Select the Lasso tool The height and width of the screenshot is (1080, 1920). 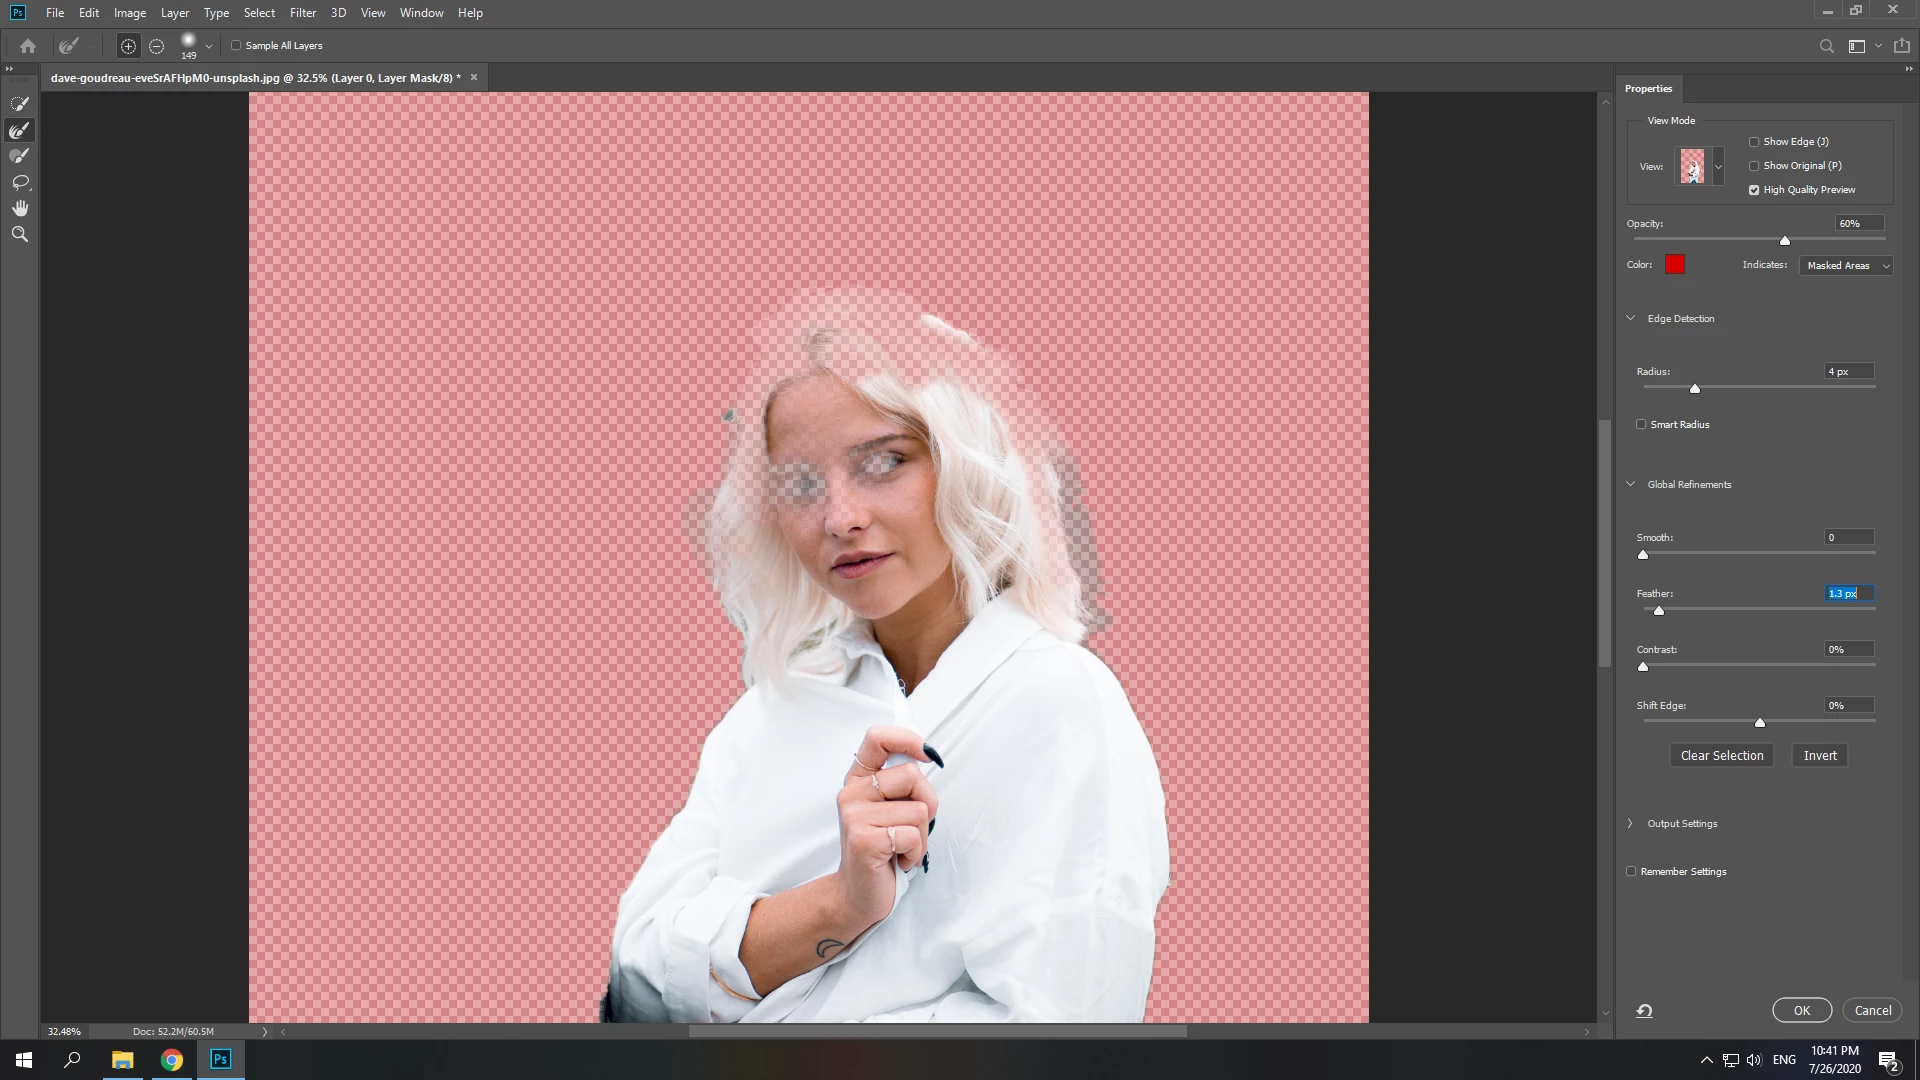[19, 182]
